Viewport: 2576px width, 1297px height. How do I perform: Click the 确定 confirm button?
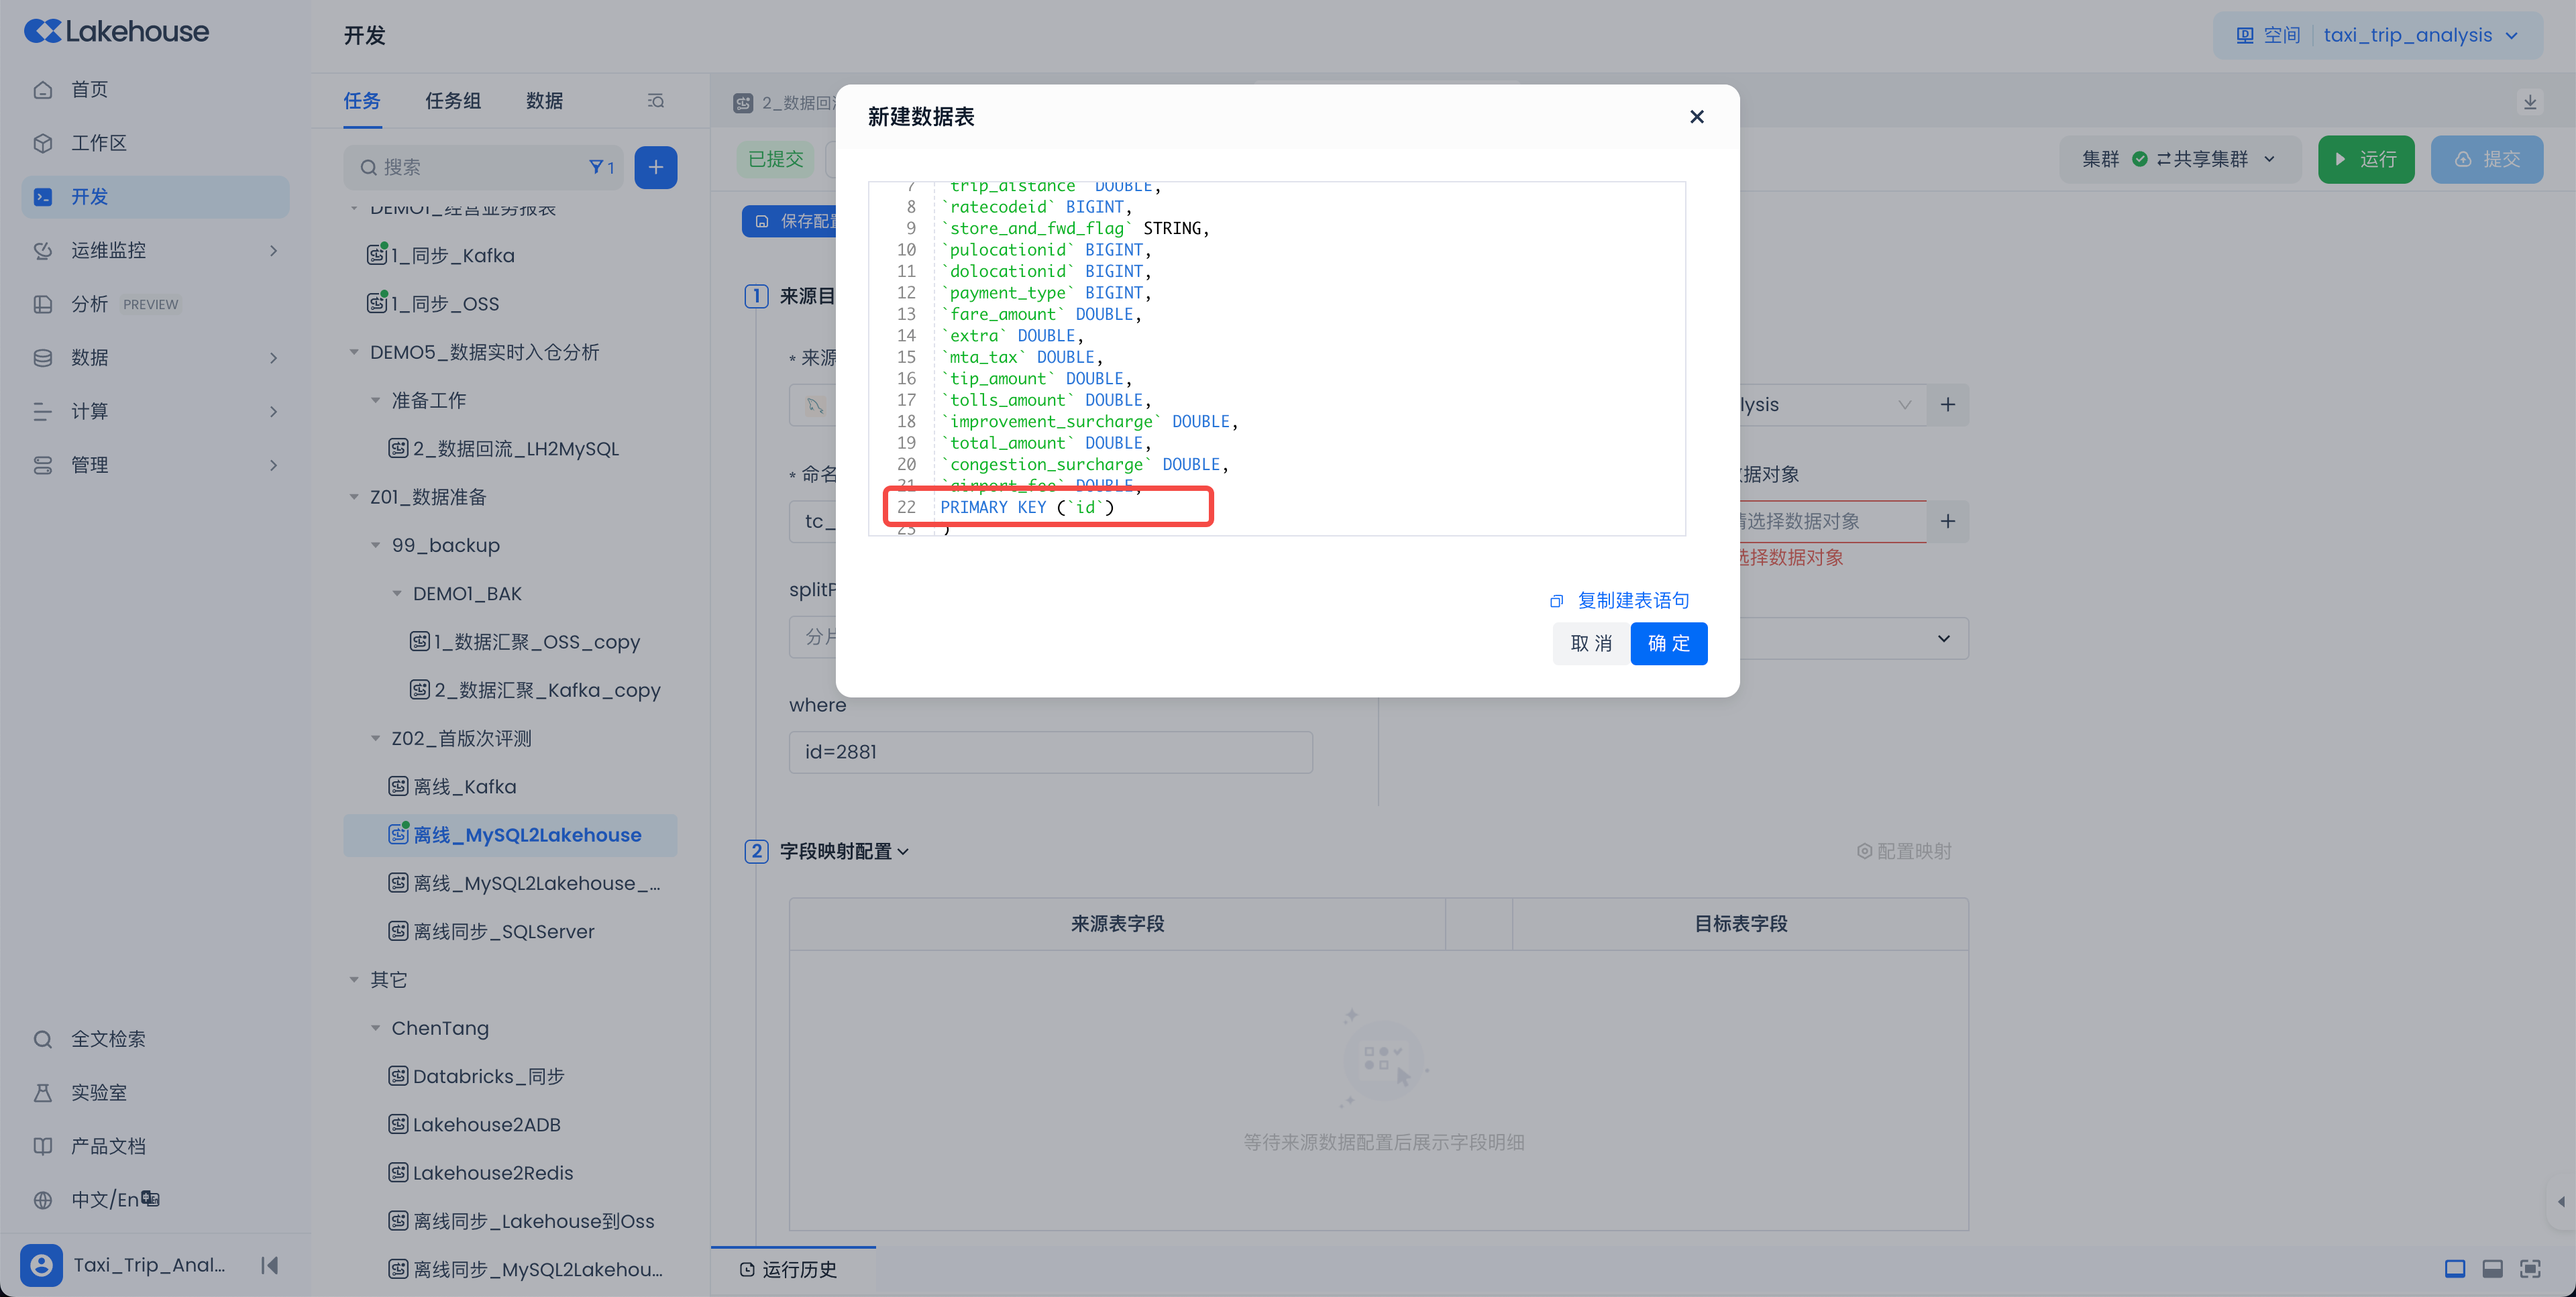[x=1668, y=643]
